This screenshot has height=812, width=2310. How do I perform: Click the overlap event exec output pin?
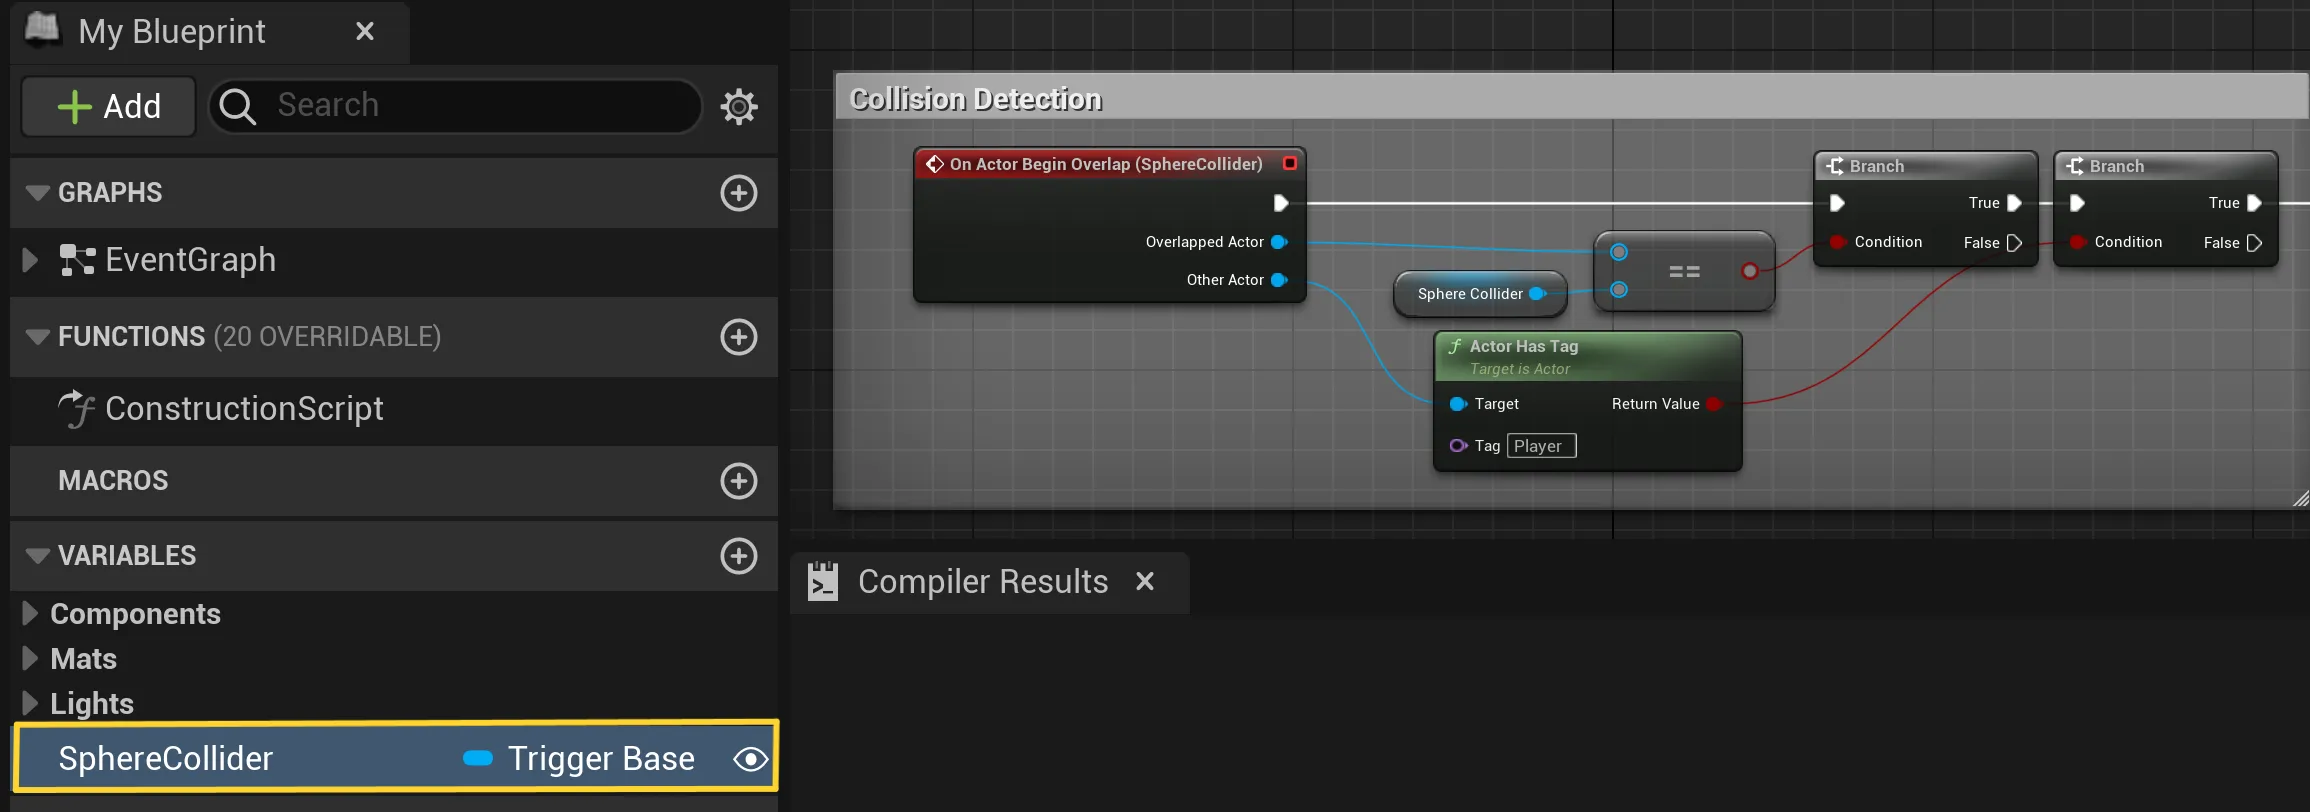[1280, 203]
